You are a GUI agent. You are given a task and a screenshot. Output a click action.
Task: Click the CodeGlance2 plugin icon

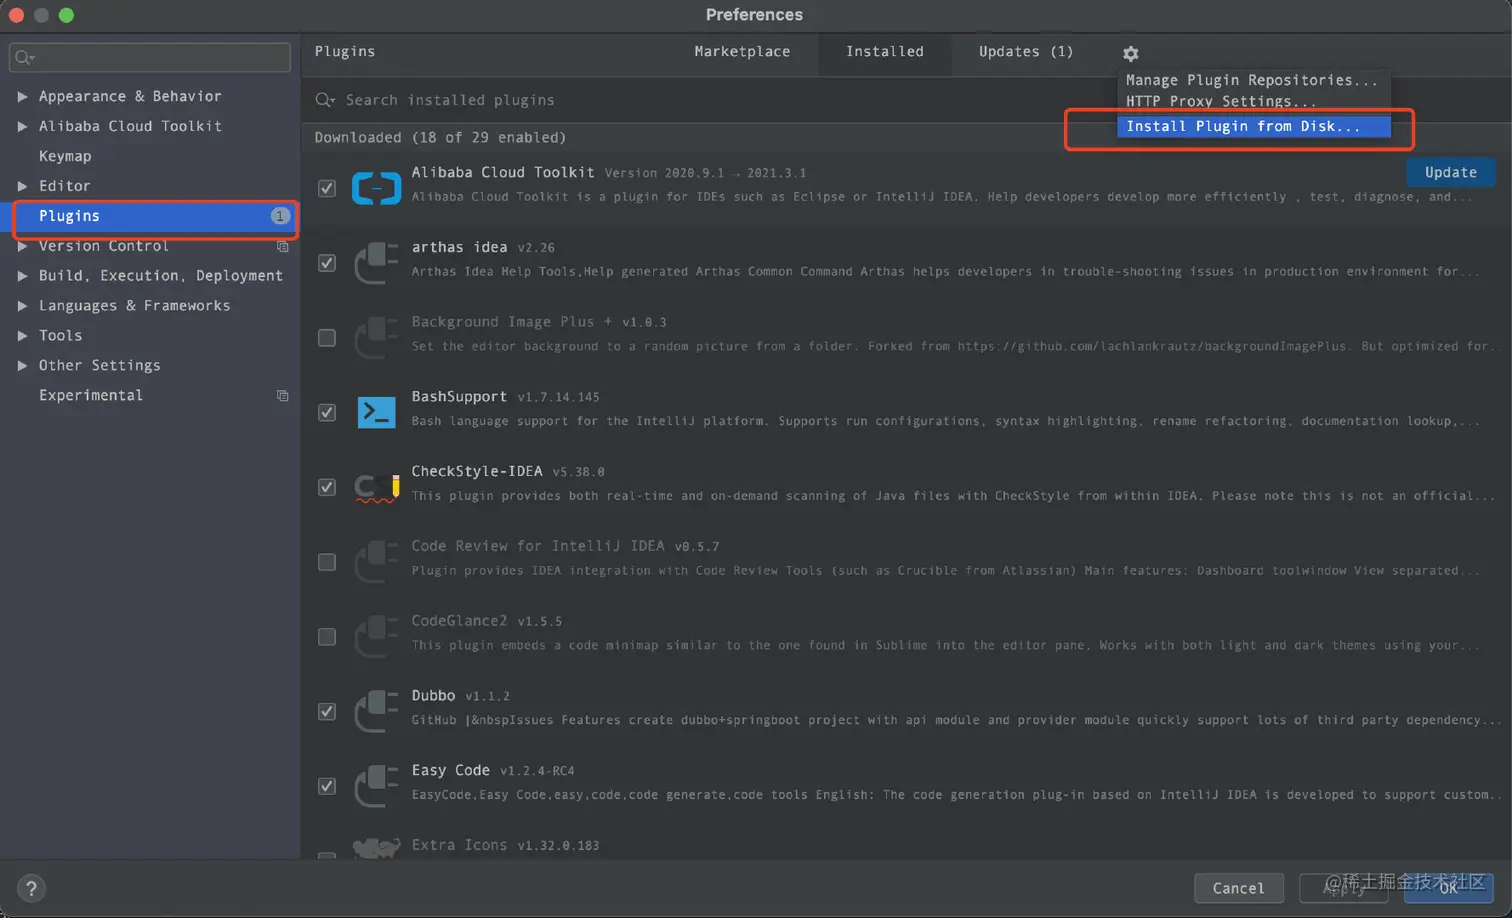[376, 637]
